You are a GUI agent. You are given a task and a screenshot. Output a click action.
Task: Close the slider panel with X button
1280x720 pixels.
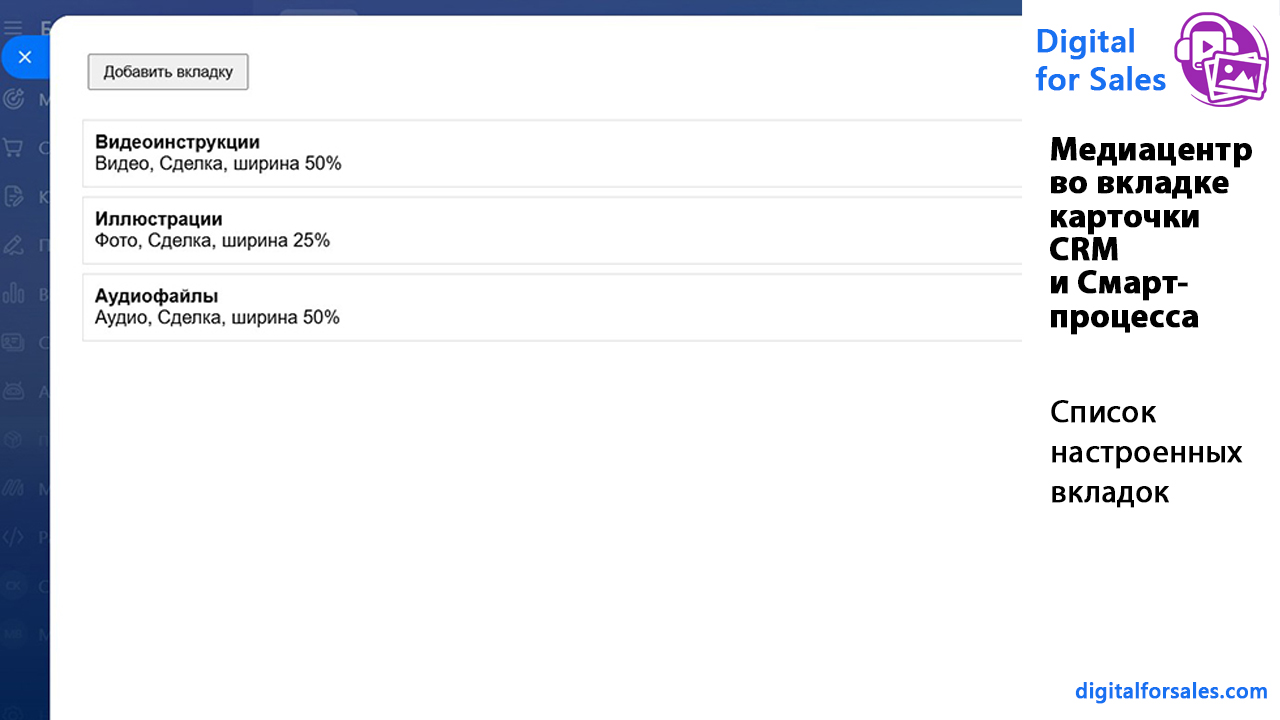click(x=25, y=57)
